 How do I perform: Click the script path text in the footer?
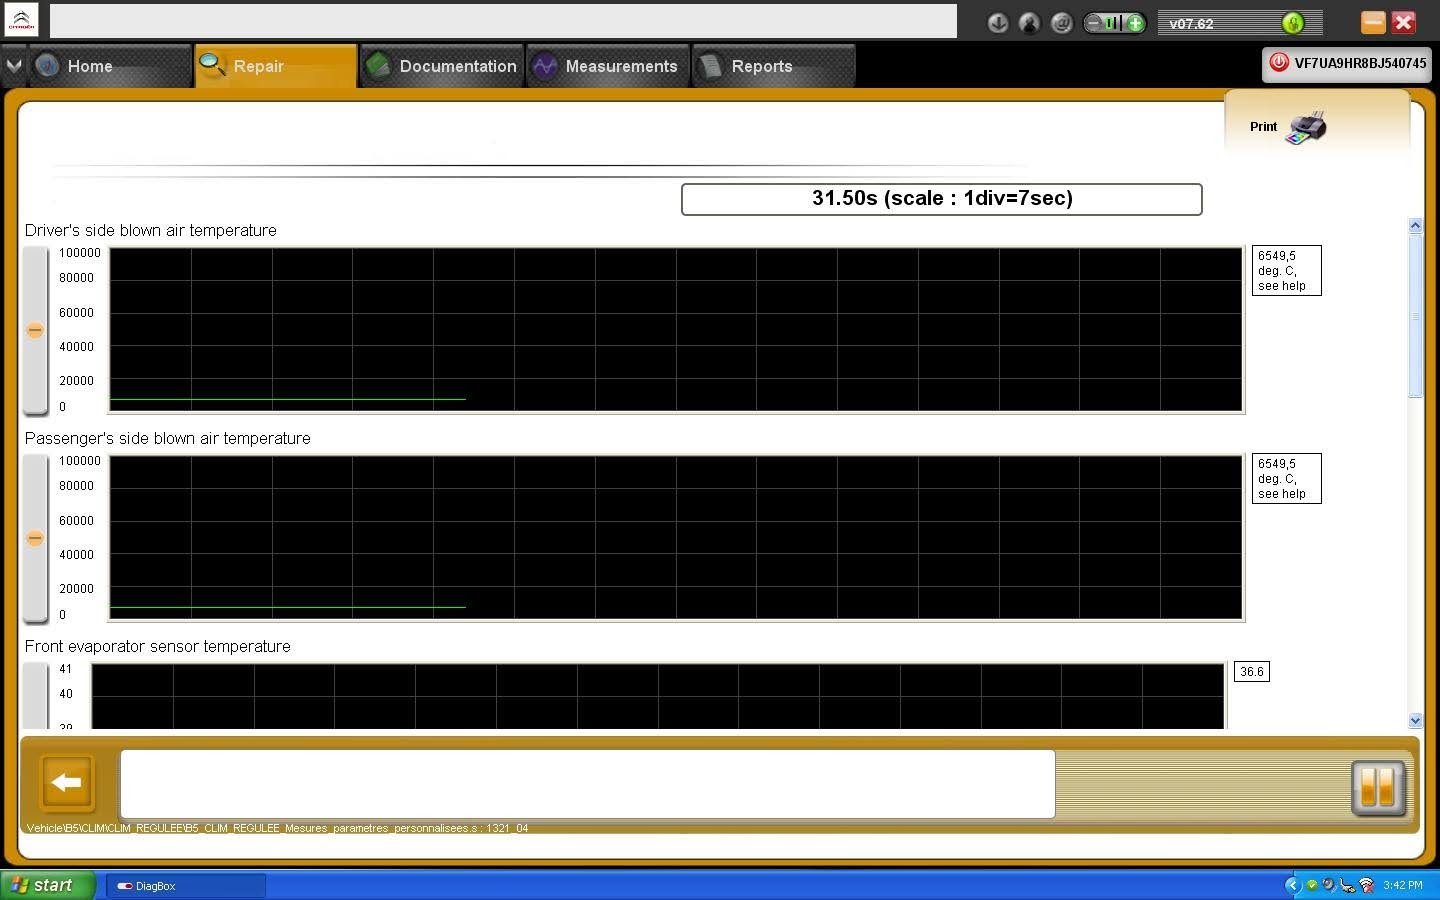pos(277,828)
